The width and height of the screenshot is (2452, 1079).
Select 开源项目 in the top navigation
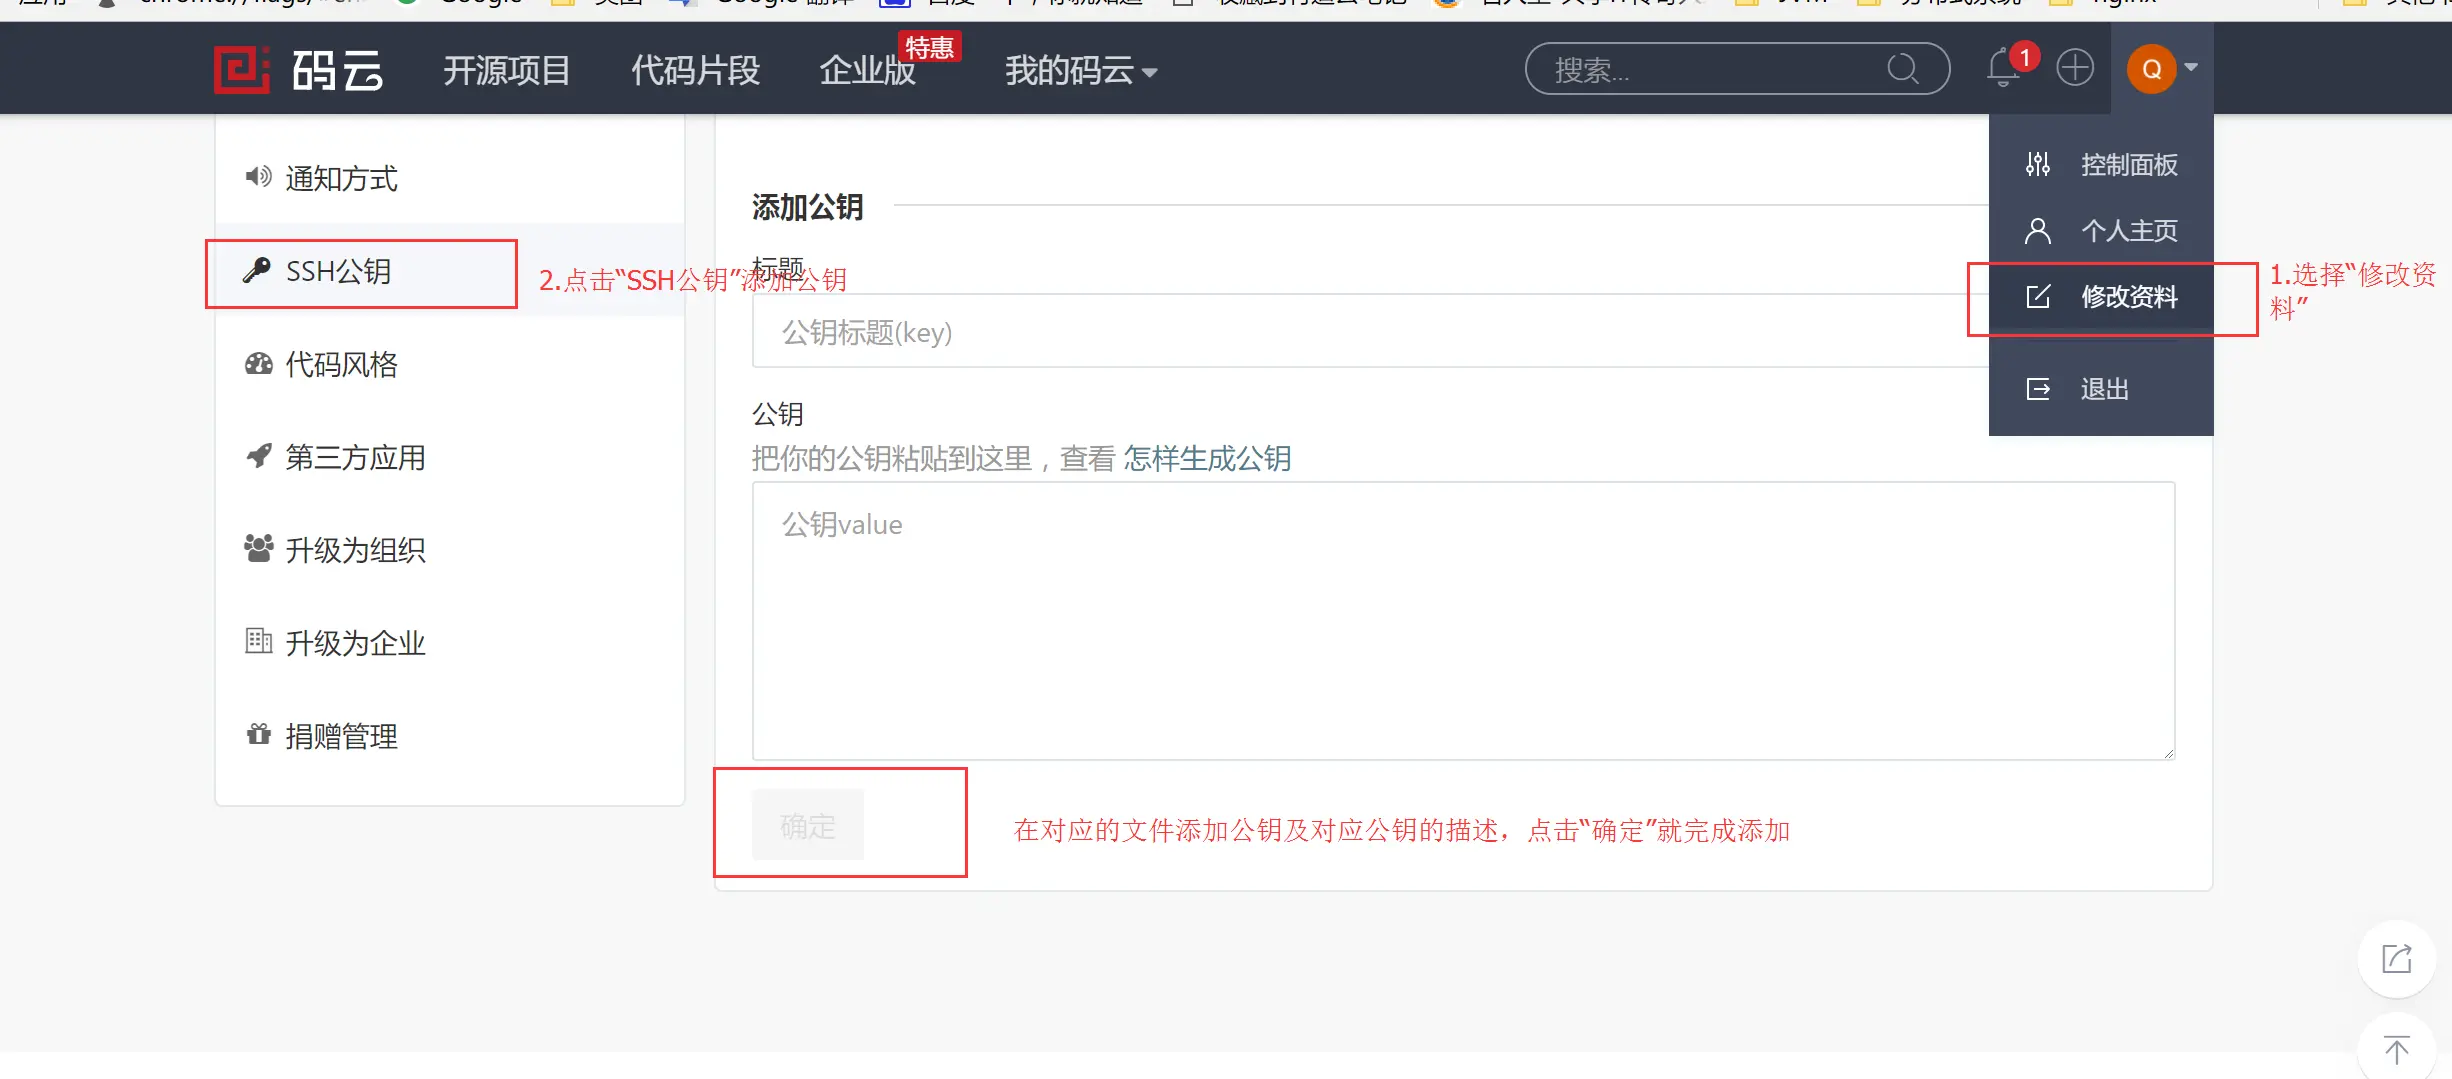[x=506, y=70]
